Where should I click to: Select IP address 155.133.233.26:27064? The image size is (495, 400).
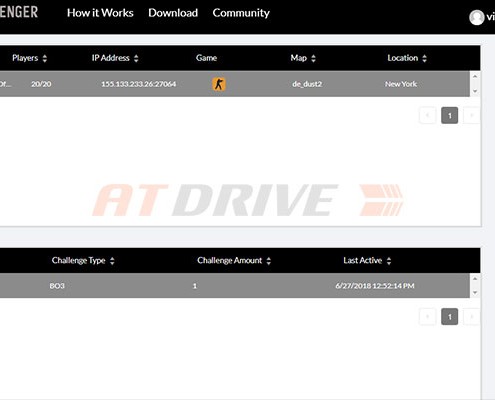pos(139,84)
